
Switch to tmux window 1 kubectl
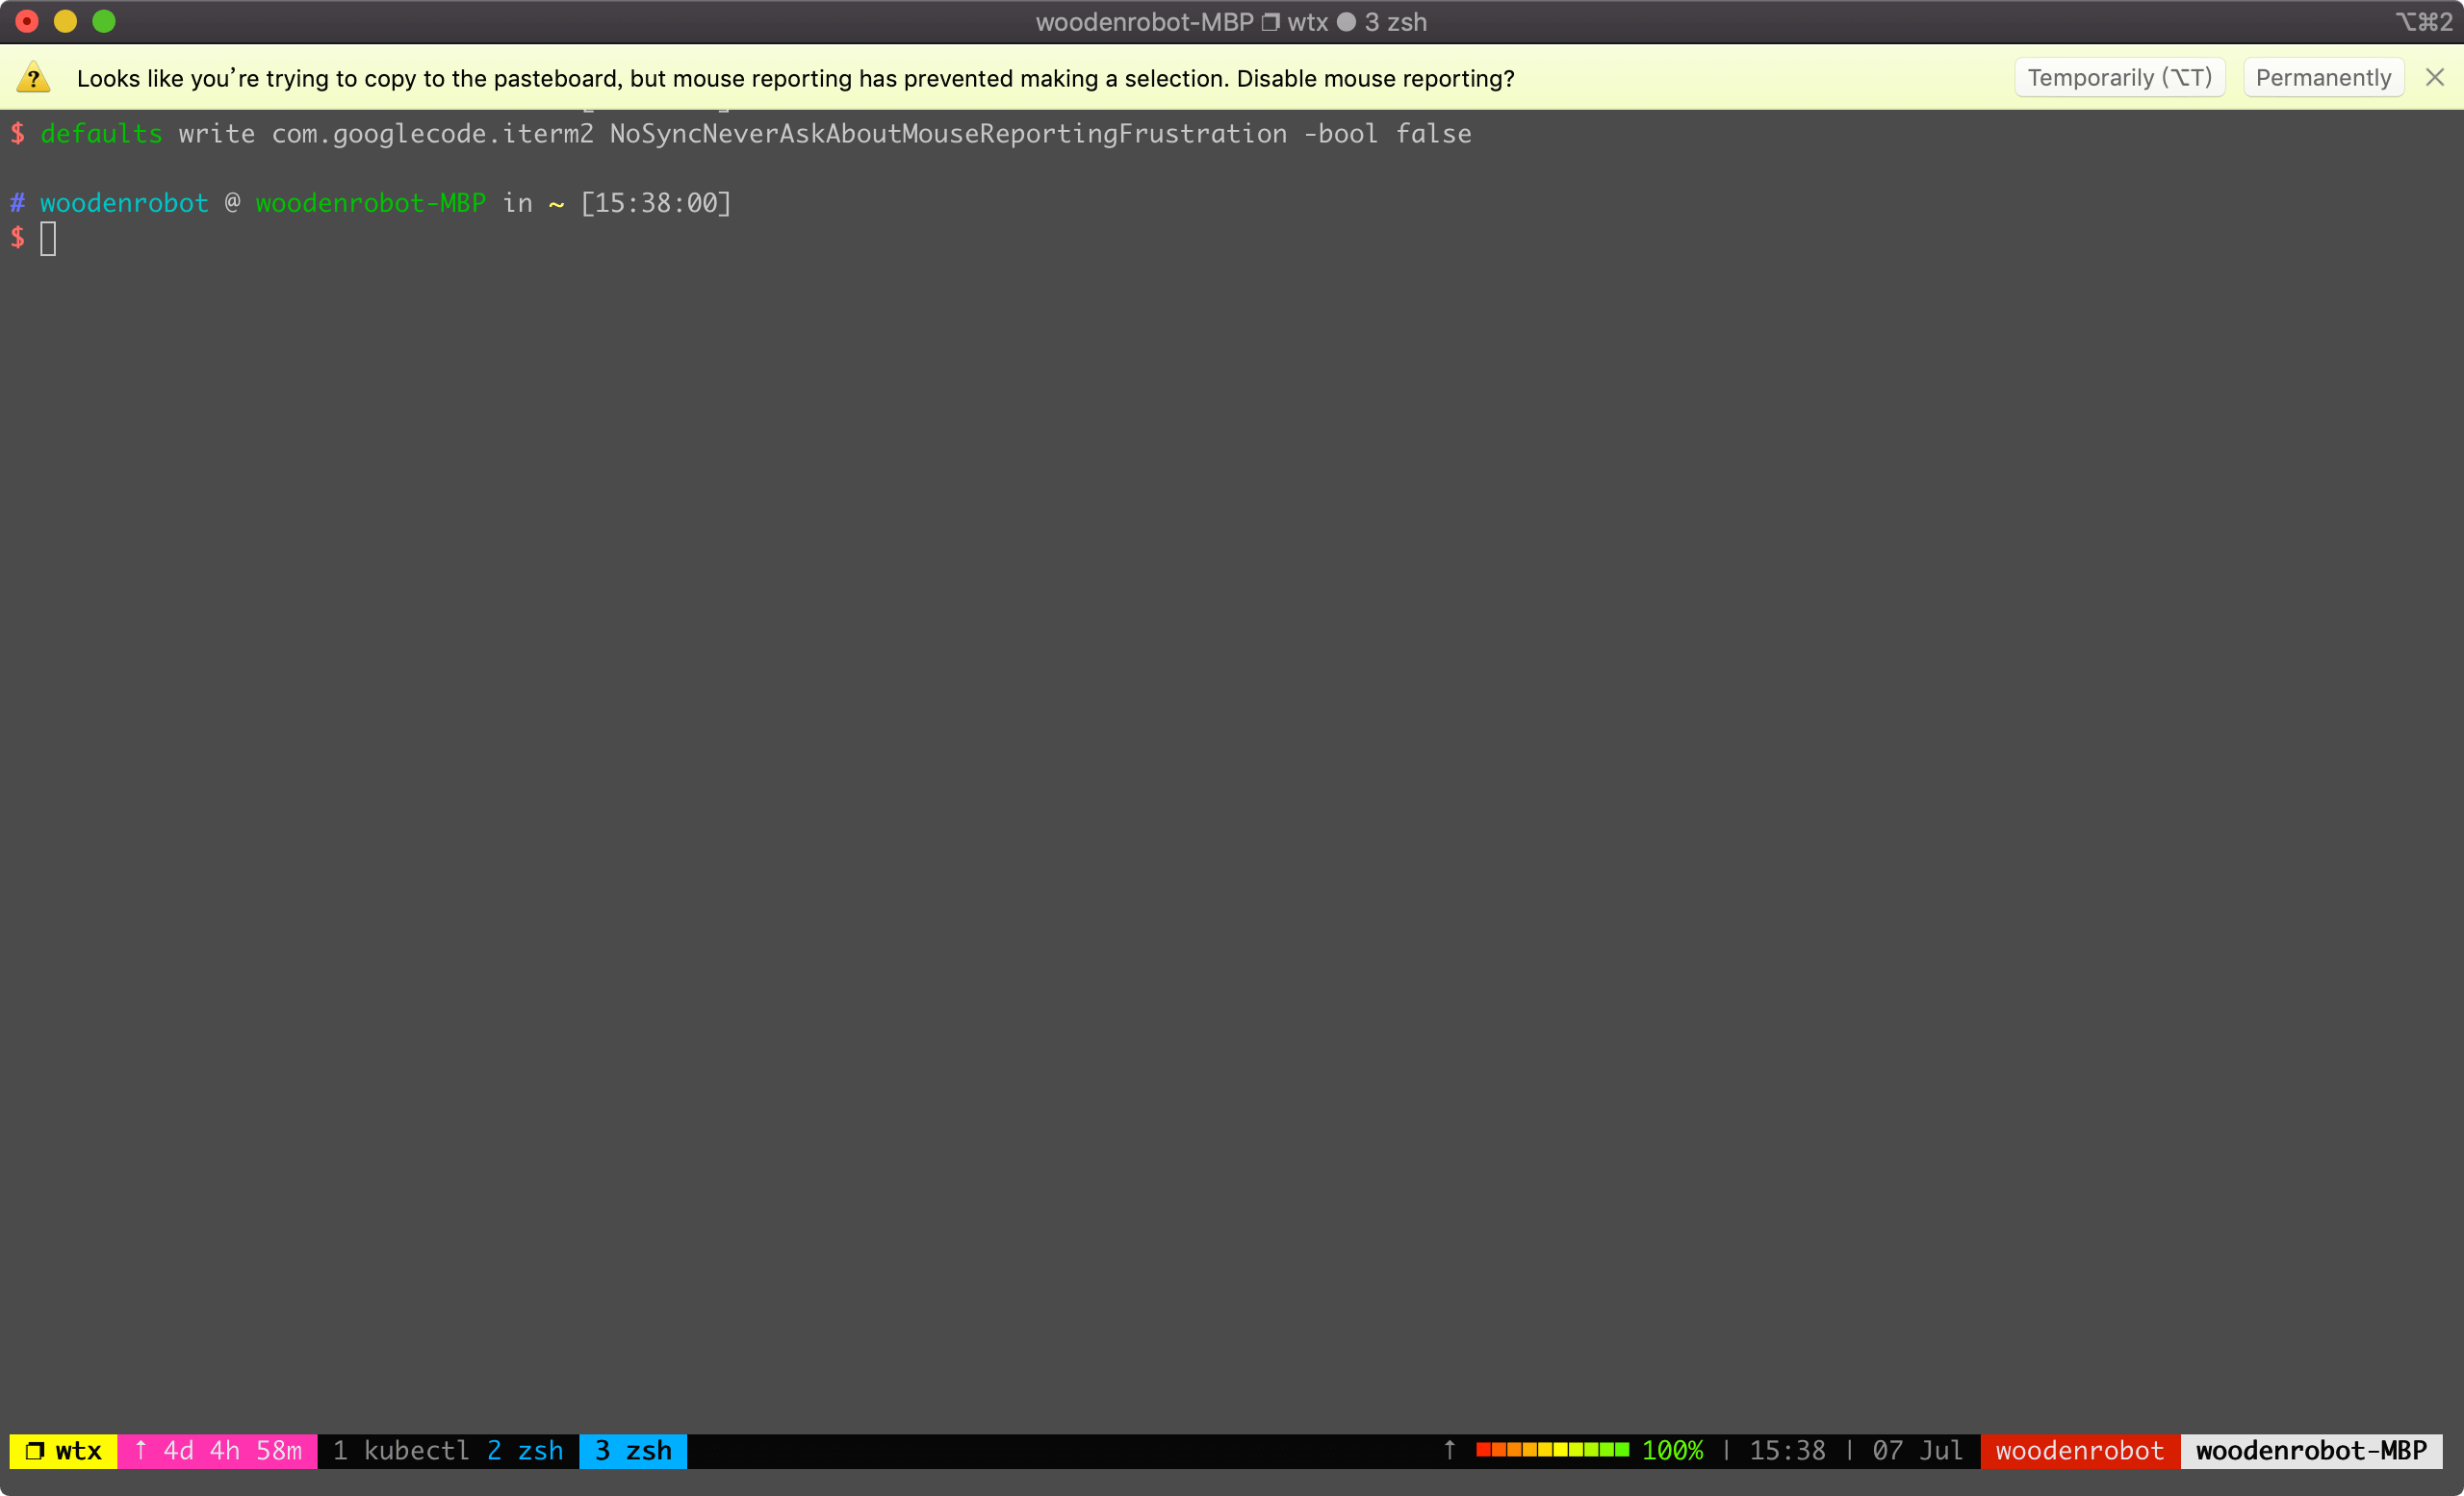coord(403,1451)
